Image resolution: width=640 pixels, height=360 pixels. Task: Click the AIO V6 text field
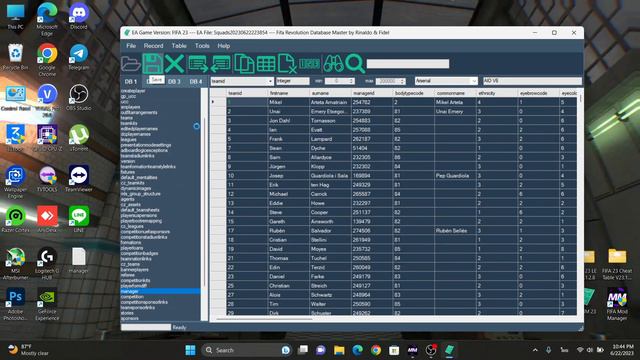[532, 81]
